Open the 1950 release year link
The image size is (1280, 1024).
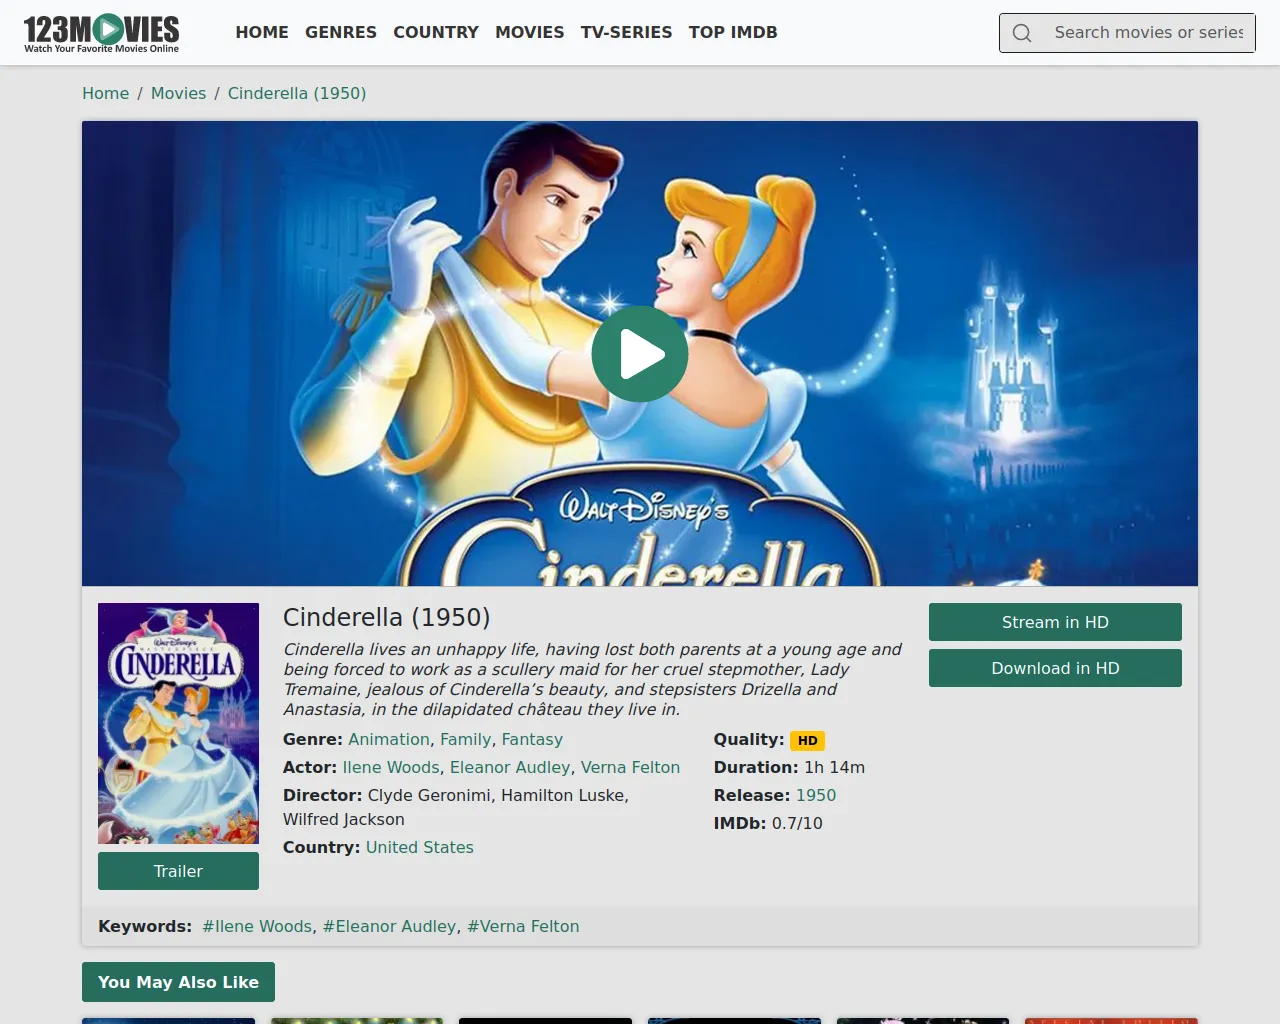coord(816,795)
